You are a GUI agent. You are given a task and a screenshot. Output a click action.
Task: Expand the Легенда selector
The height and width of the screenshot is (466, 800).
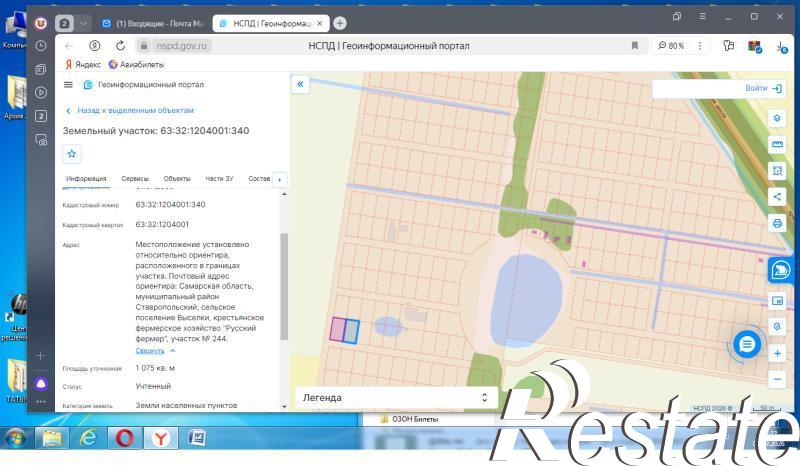click(395, 398)
